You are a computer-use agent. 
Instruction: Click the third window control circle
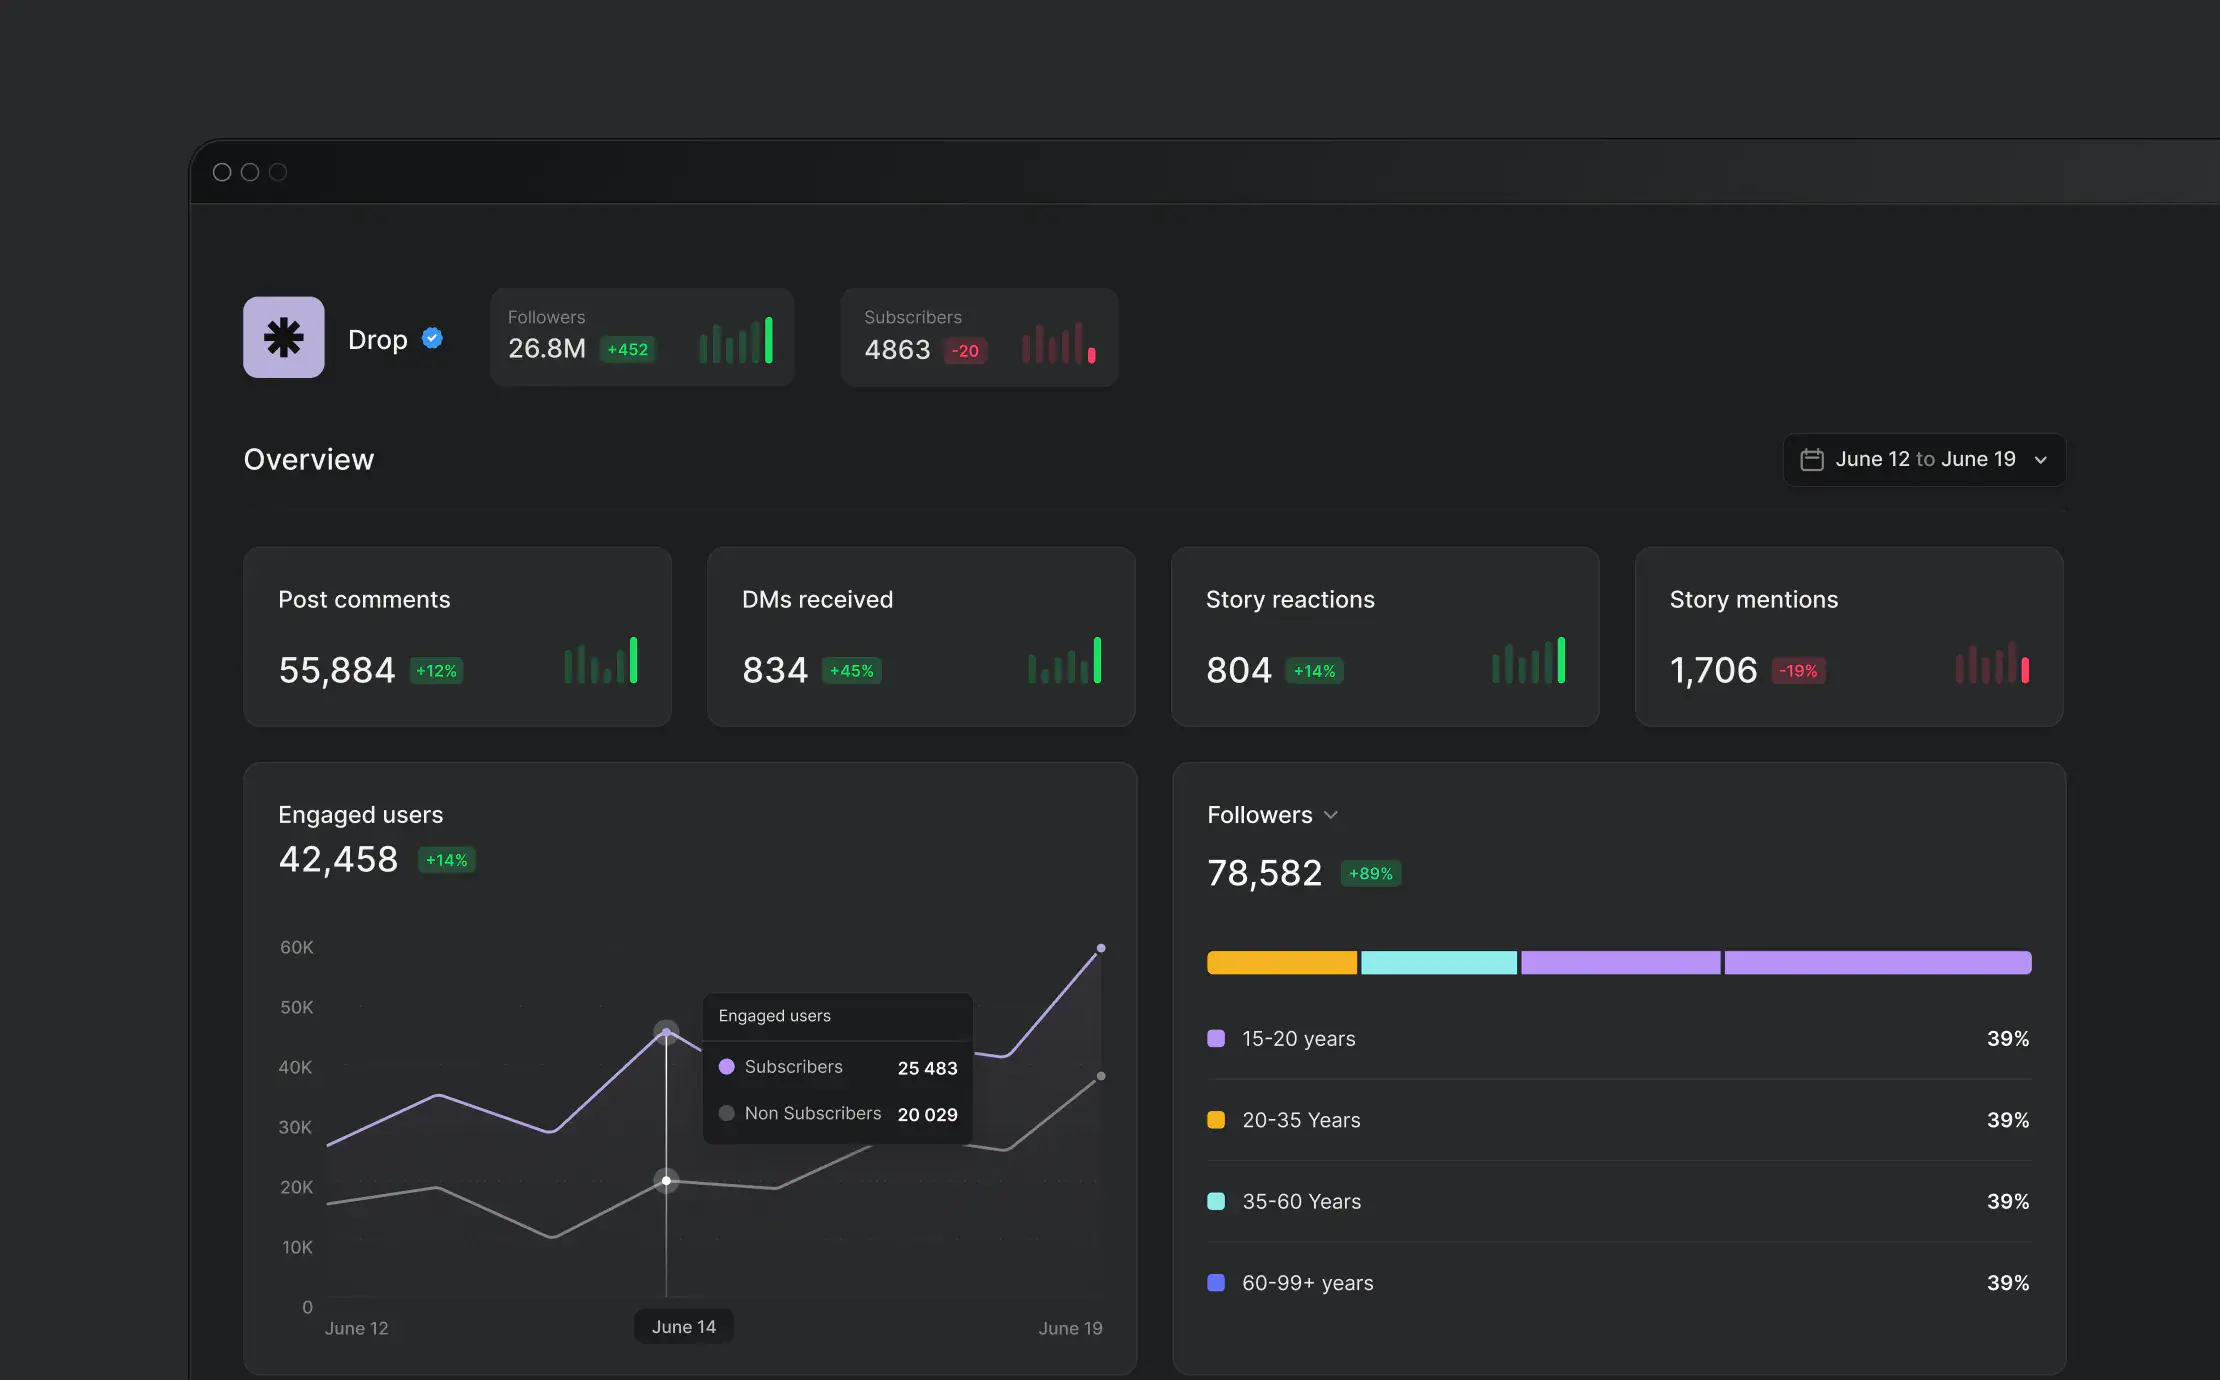[278, 172]
